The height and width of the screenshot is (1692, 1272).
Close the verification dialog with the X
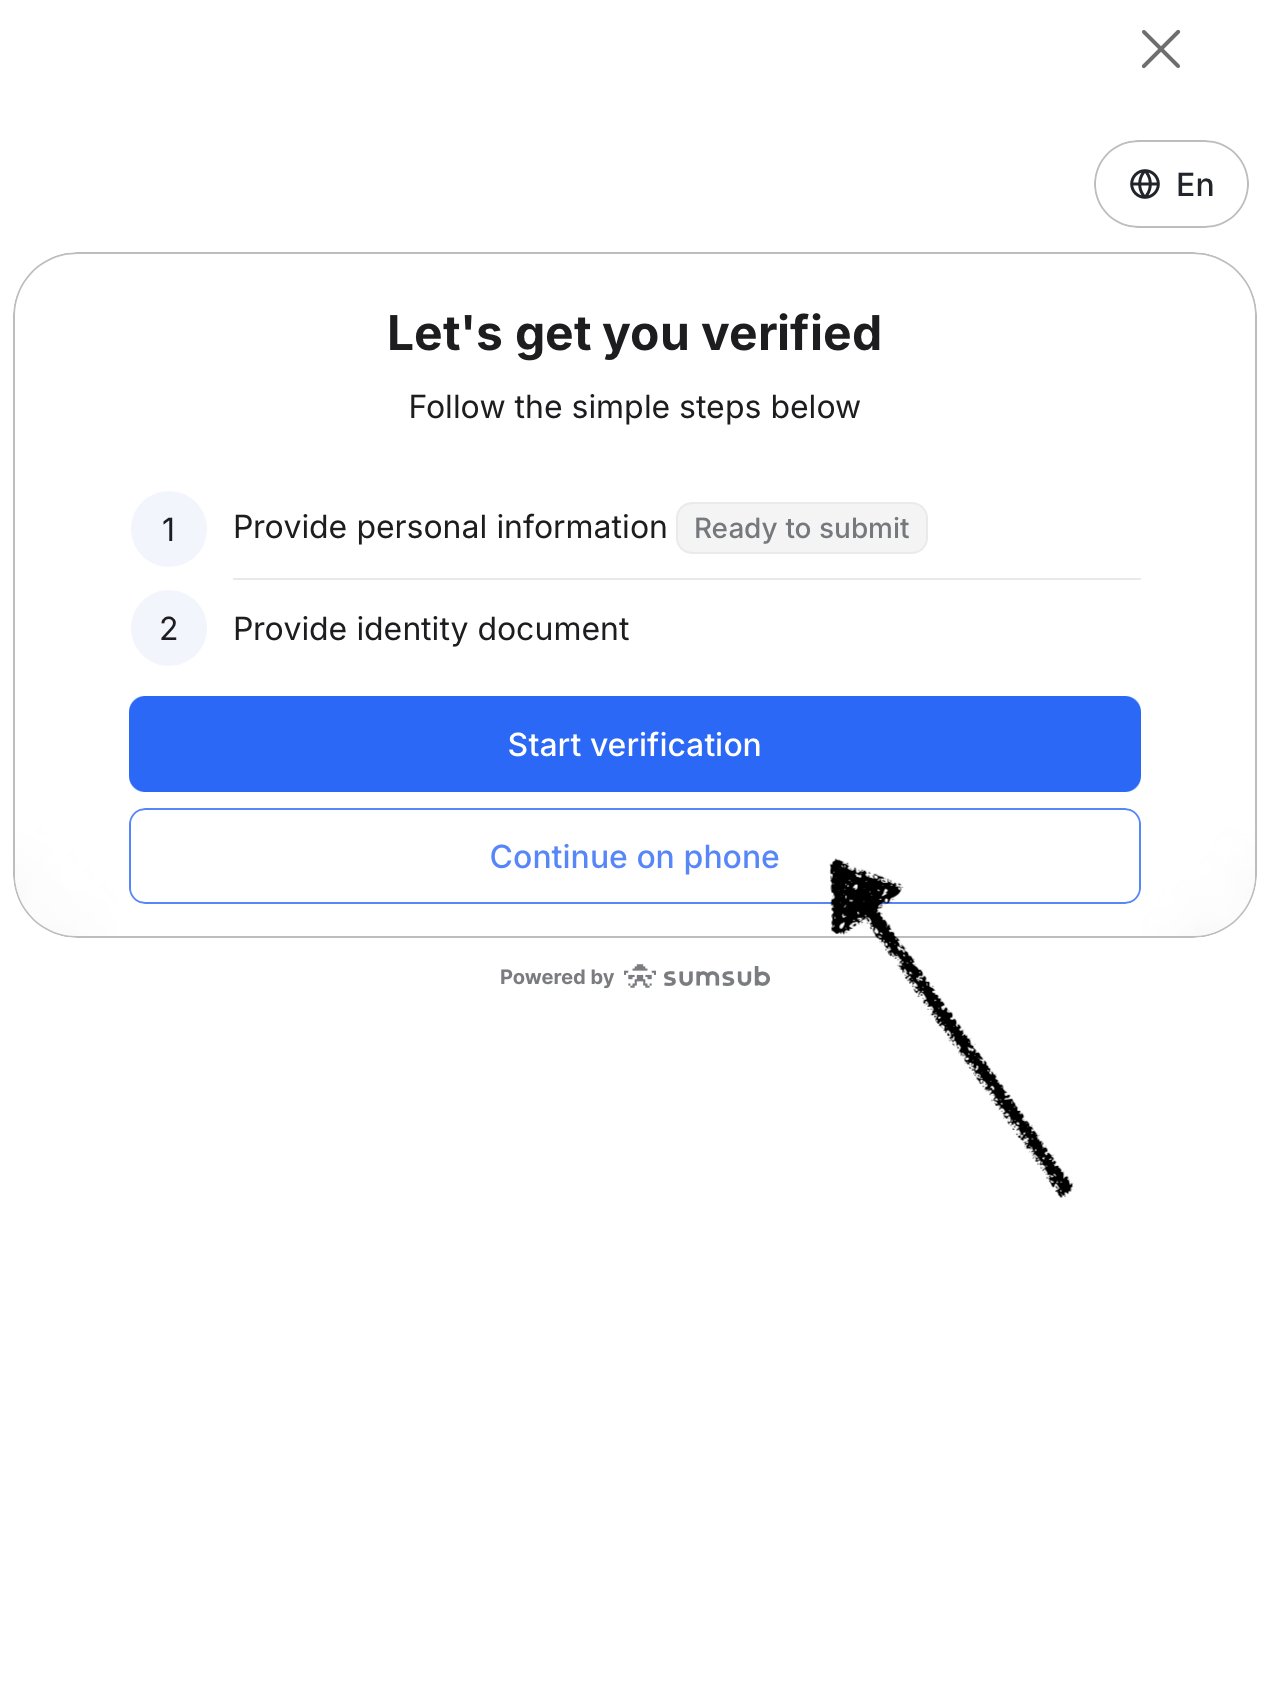[1160, 49]
